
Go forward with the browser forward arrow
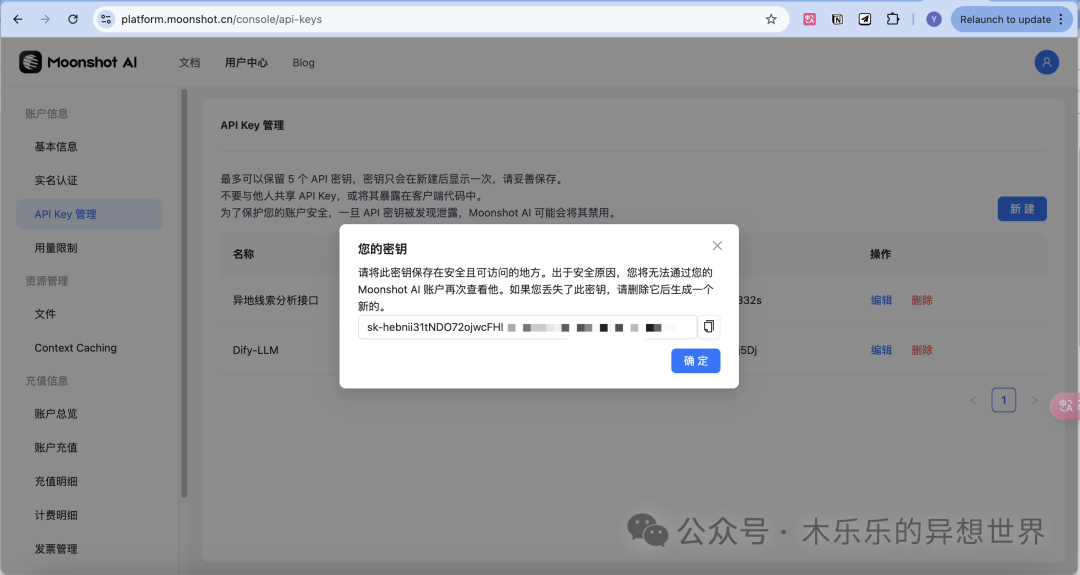click(45, 19)
